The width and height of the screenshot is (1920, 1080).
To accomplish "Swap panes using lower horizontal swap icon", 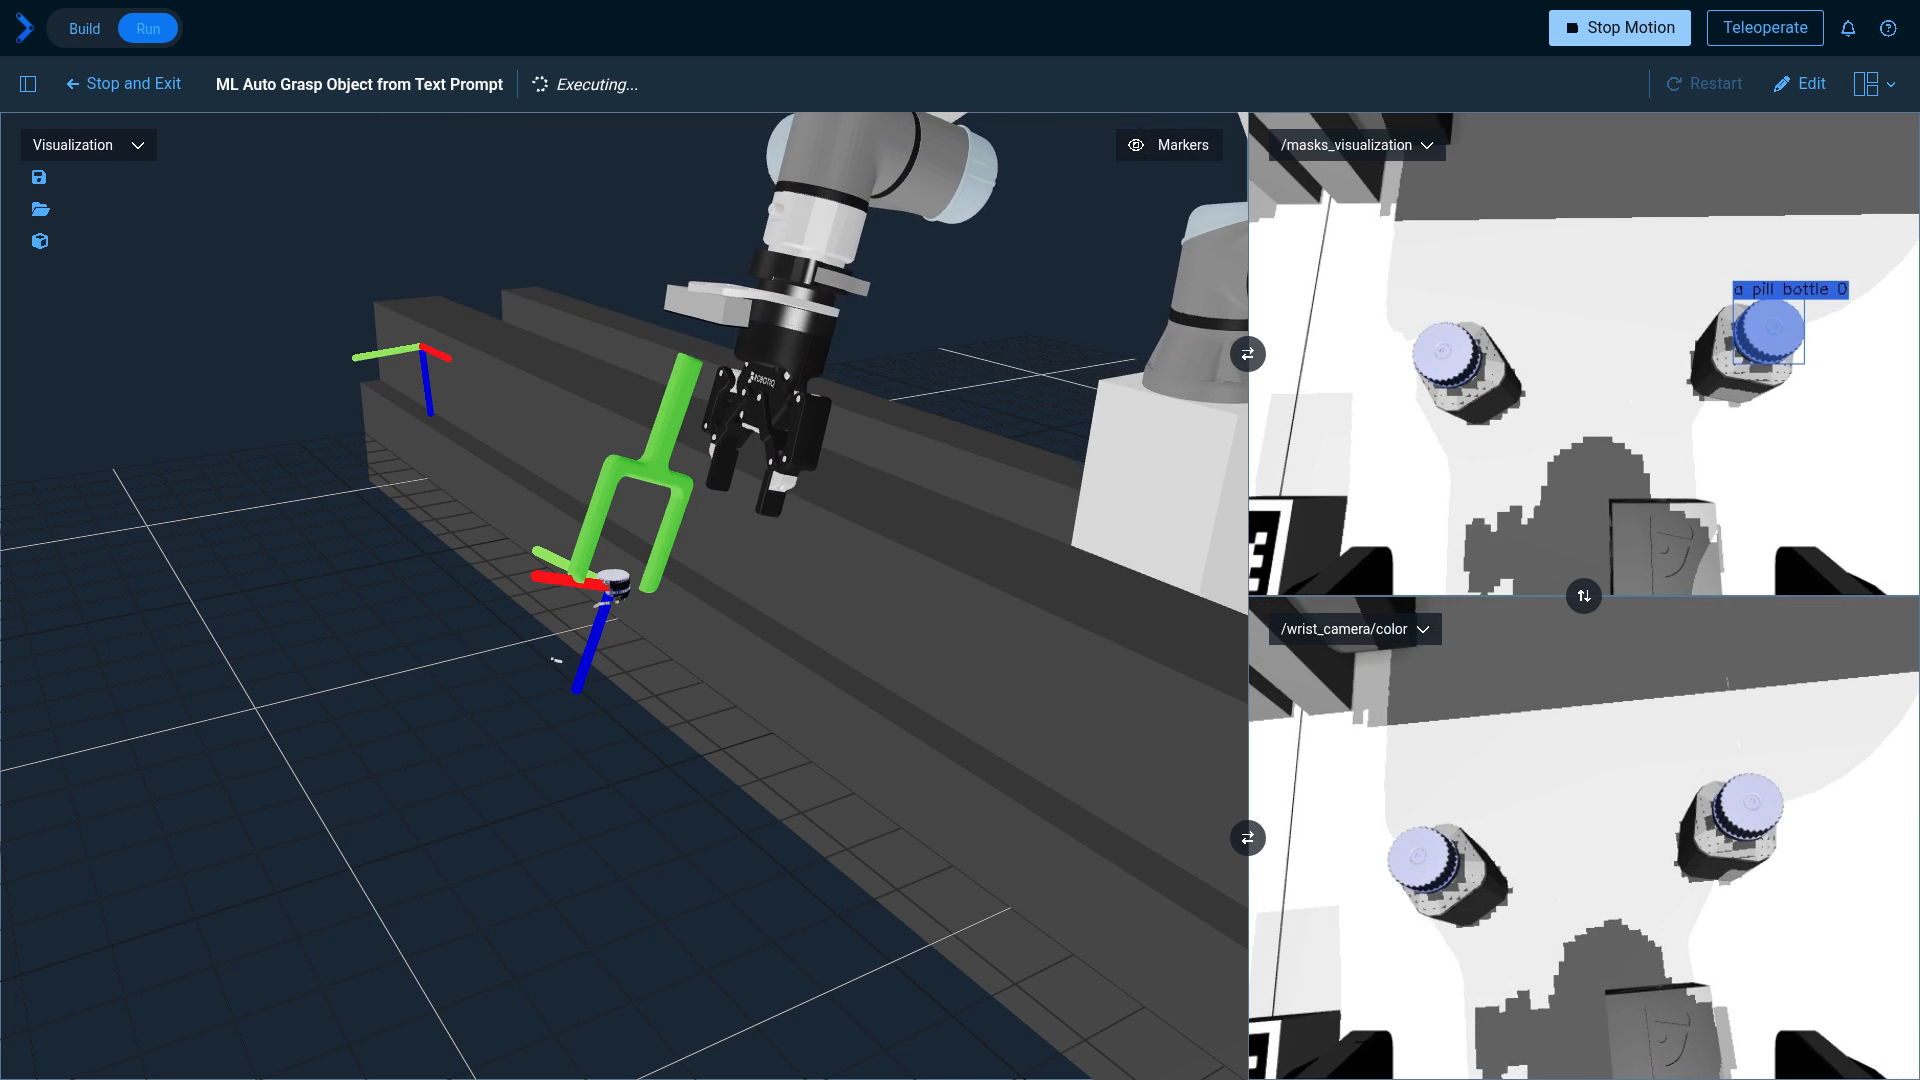I will [x=1247, y=838].
